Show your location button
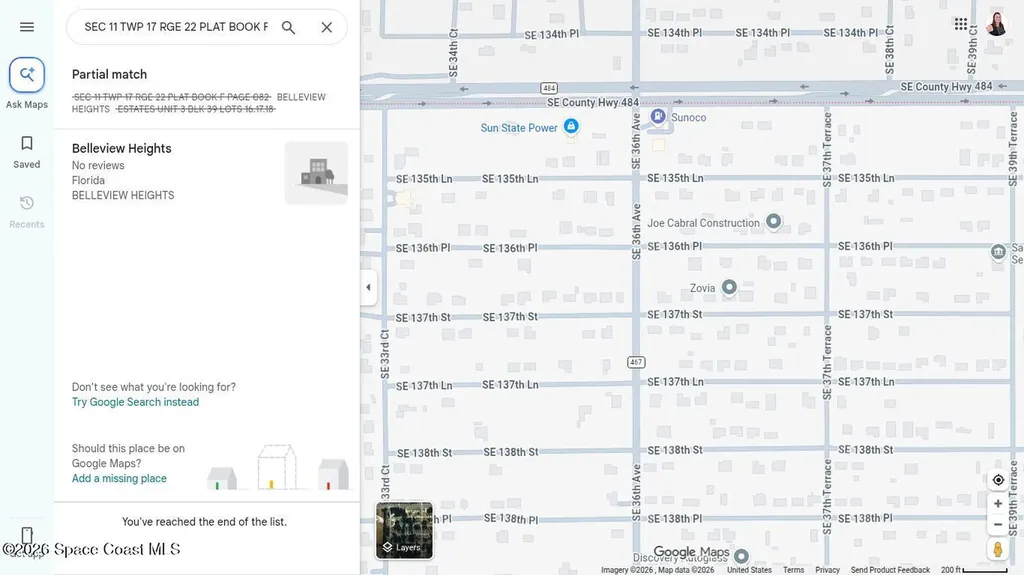The height and width of the screenshot is (575, 1024). 998,480
